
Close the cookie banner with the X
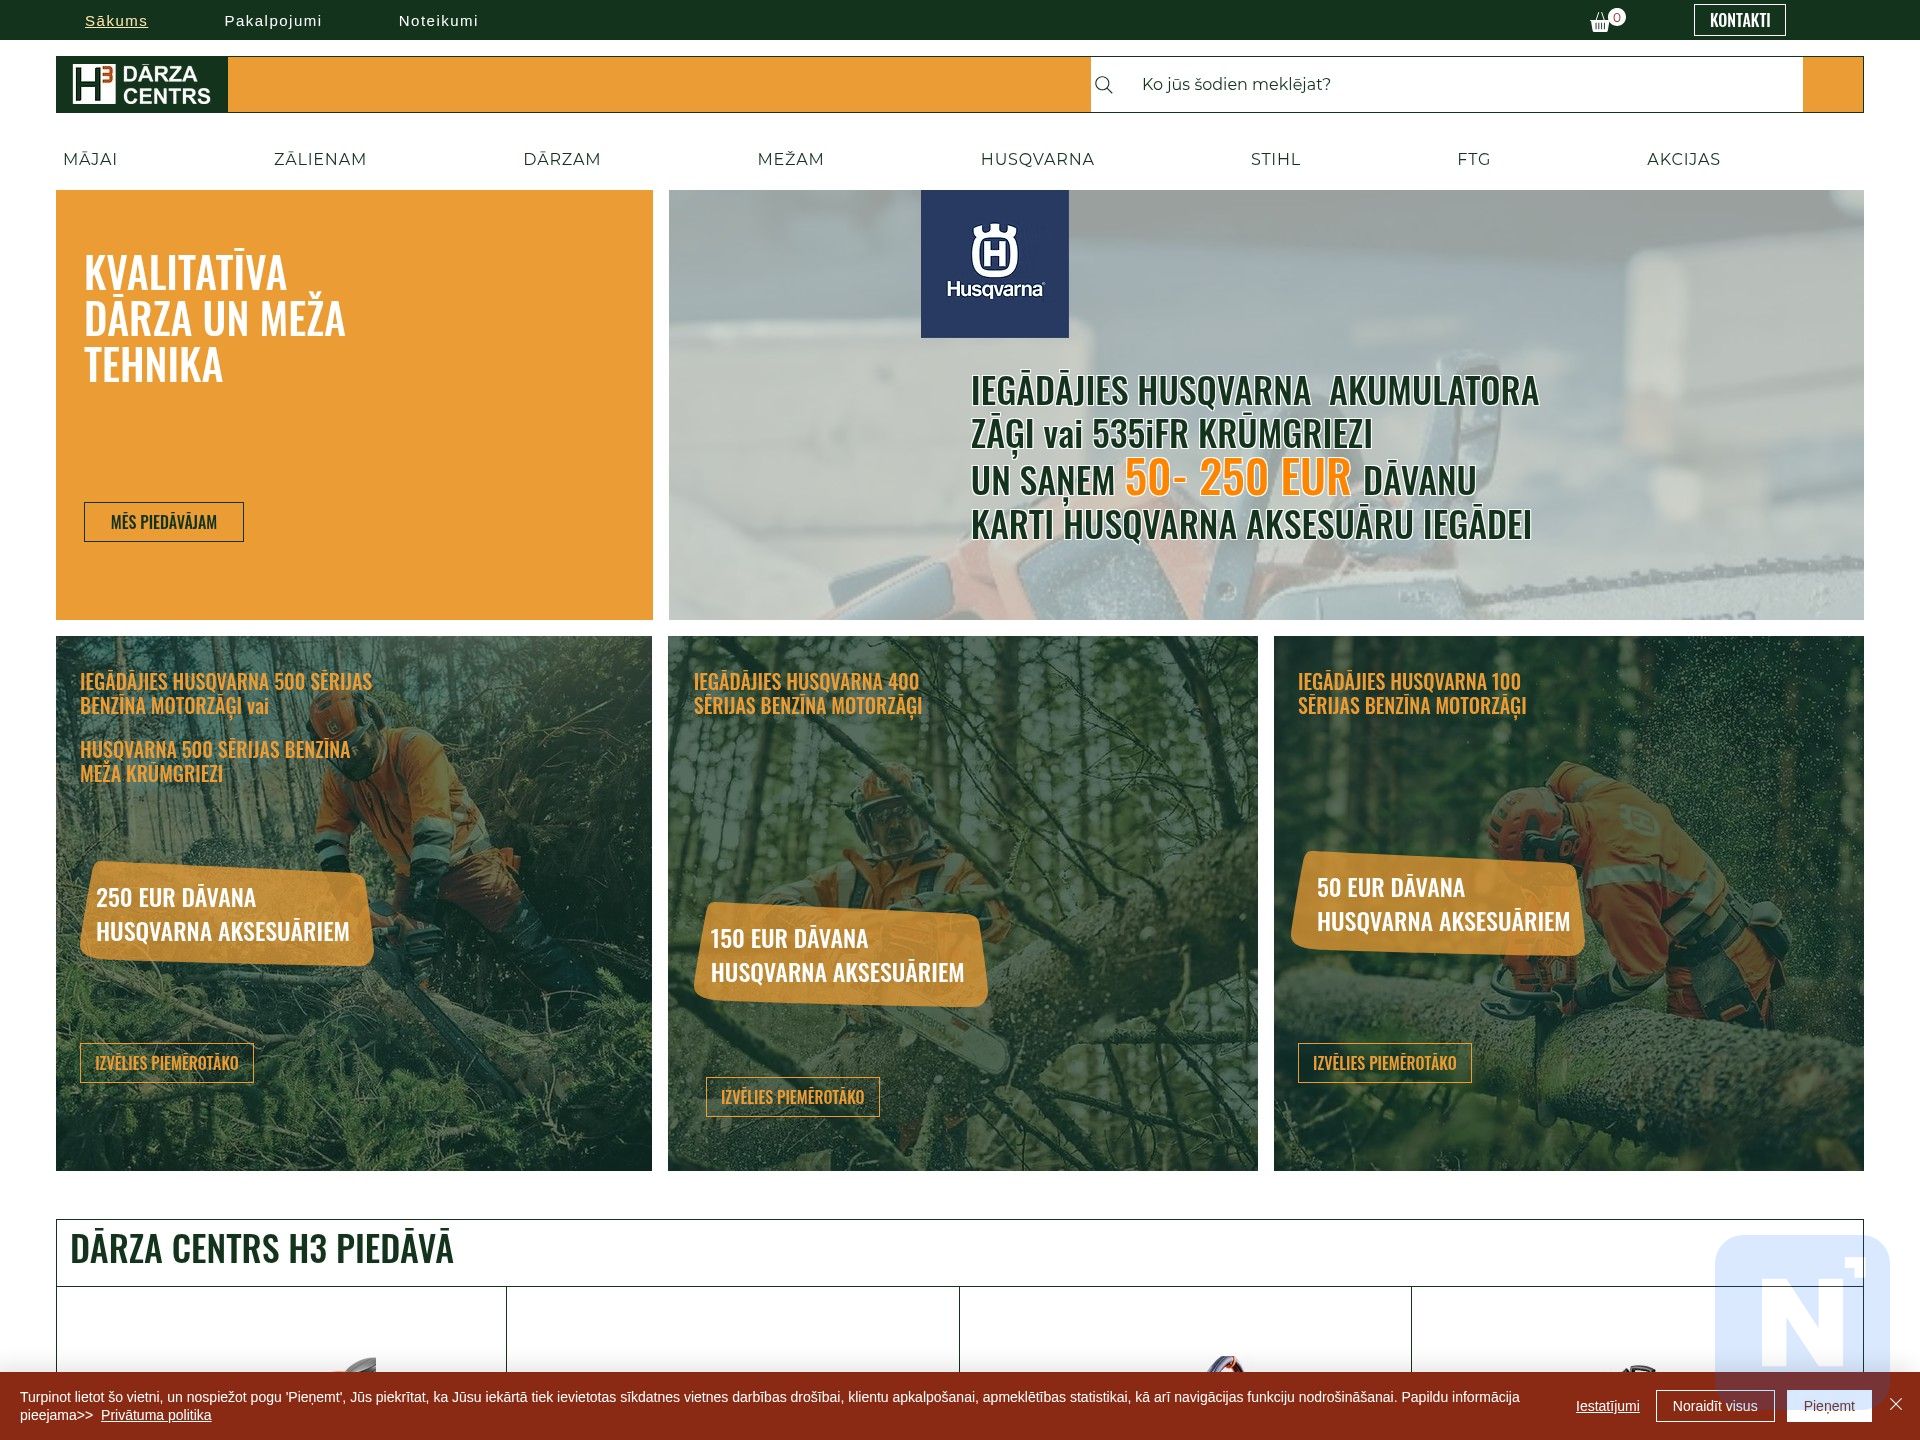[1896, 1405]
